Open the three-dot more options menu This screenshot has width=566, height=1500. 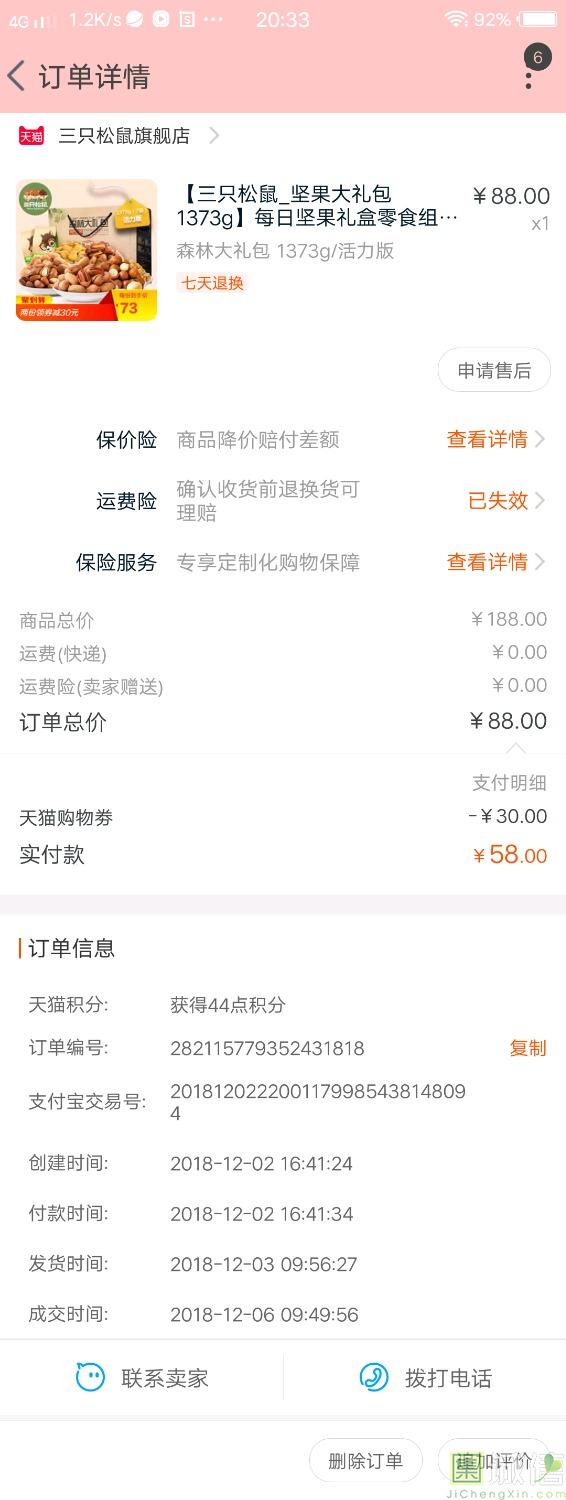point(529,76)
